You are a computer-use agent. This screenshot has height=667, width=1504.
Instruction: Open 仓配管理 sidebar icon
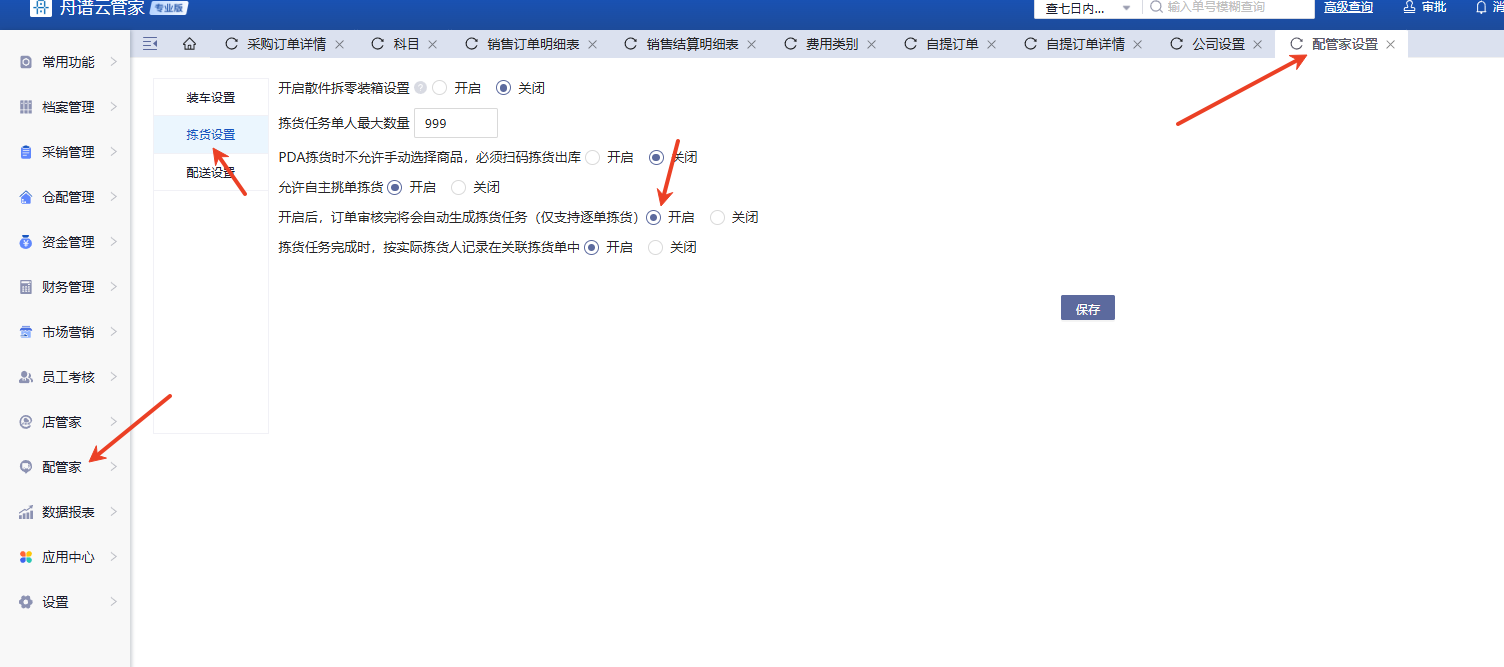point(26,197)
